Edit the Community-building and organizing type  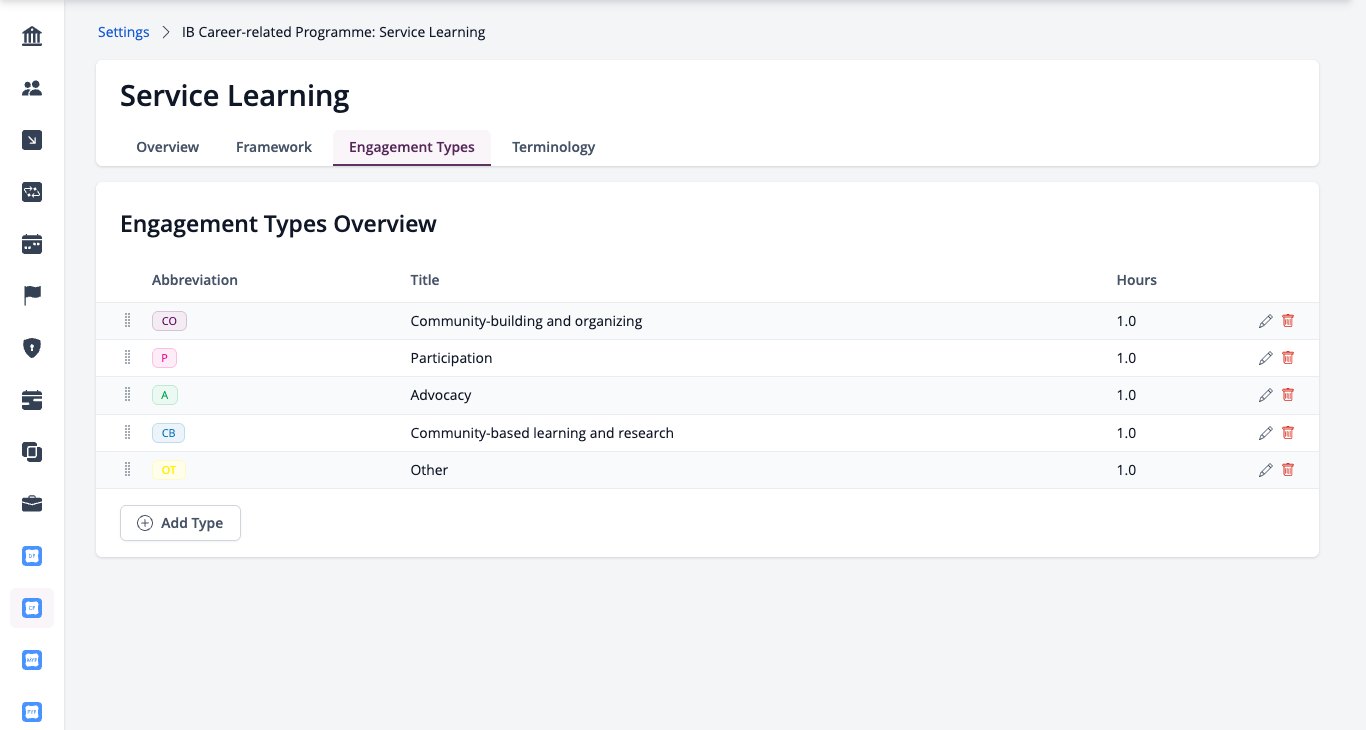[x=1266, y=321]
